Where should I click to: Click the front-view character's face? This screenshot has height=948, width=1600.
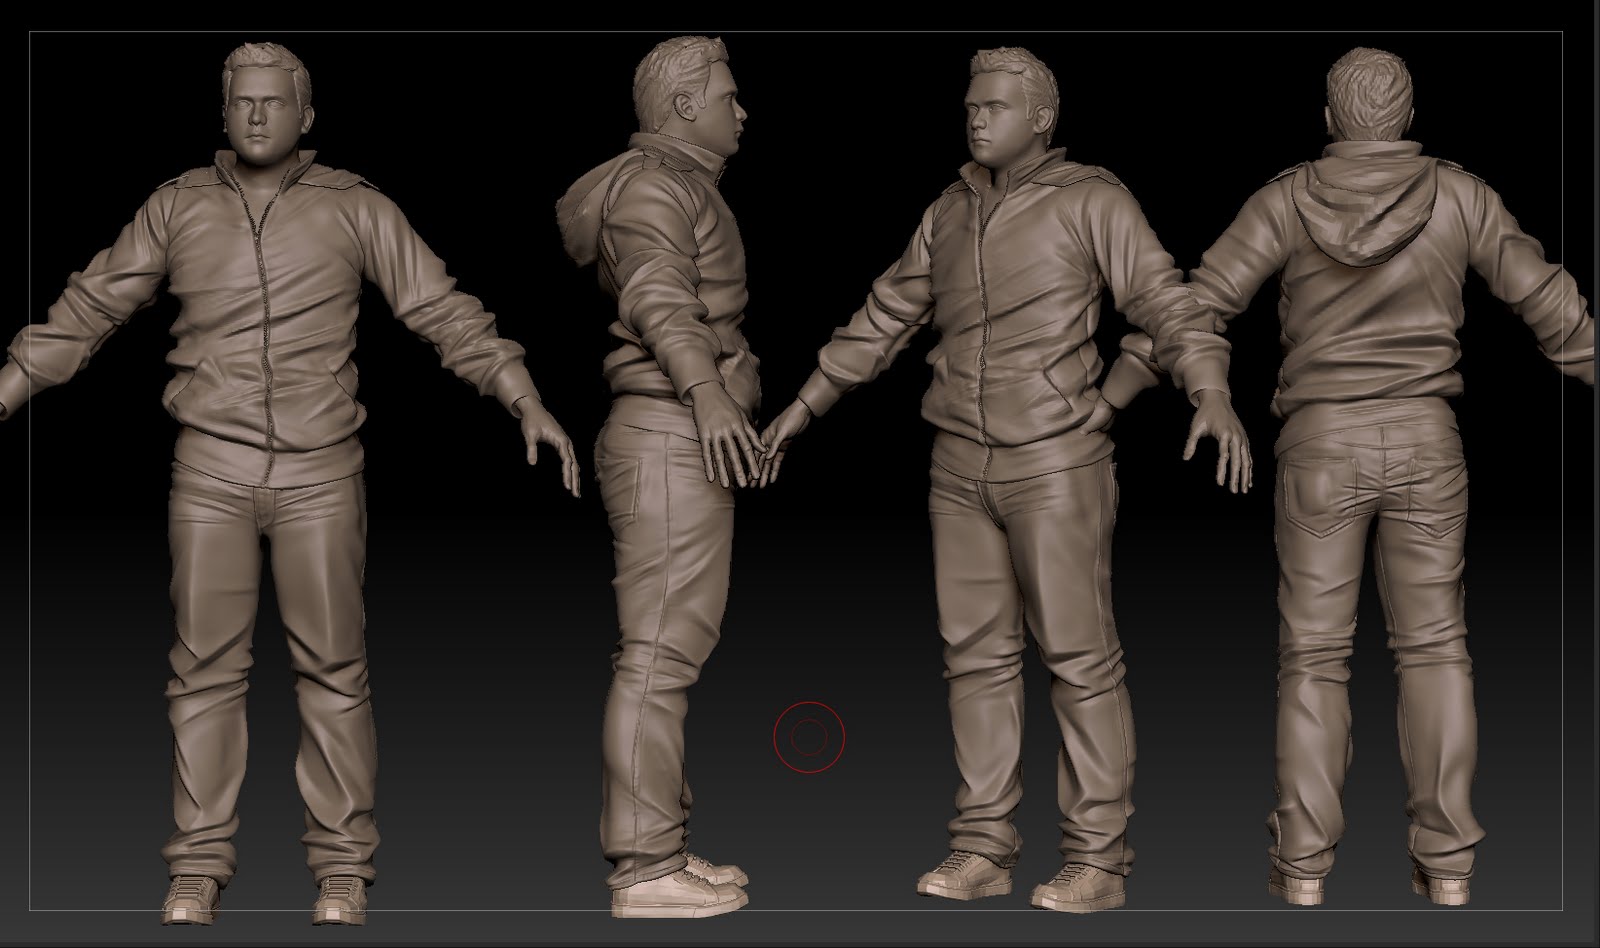[263, 118]
